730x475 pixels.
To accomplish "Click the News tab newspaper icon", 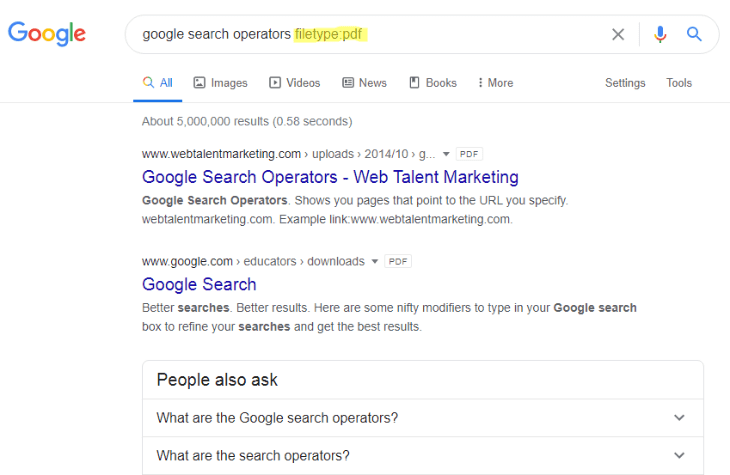I will coord(348,83).
